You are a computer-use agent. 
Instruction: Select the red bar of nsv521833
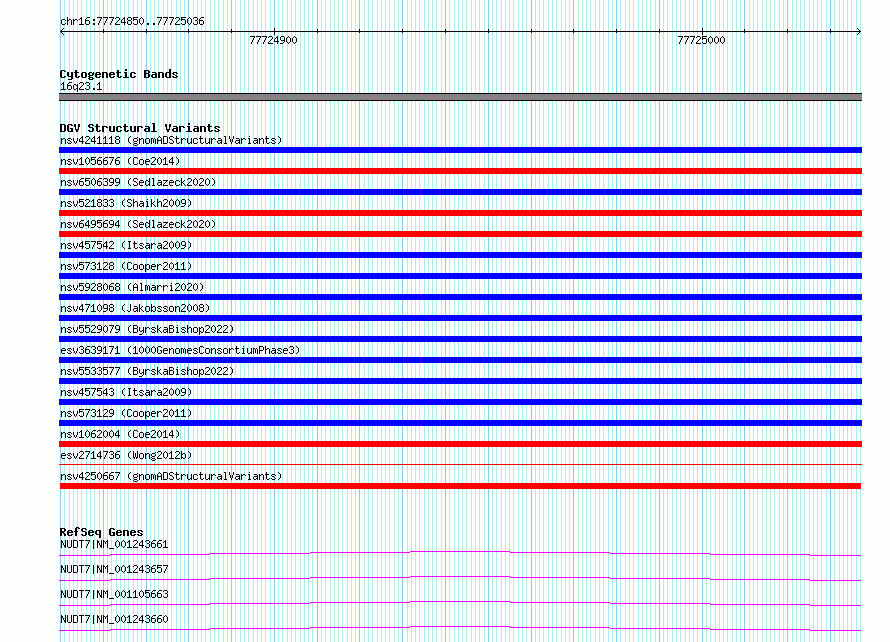tap(460, 213)
